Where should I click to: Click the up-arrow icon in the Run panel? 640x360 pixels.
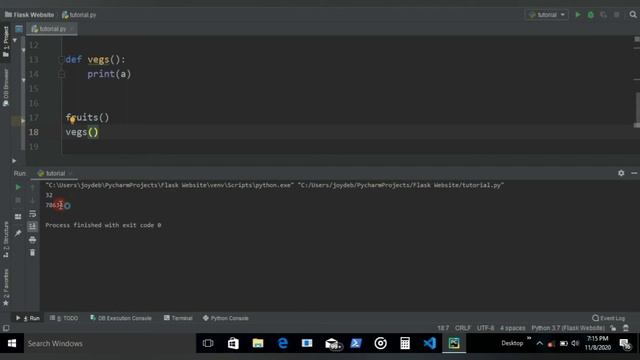32,187
